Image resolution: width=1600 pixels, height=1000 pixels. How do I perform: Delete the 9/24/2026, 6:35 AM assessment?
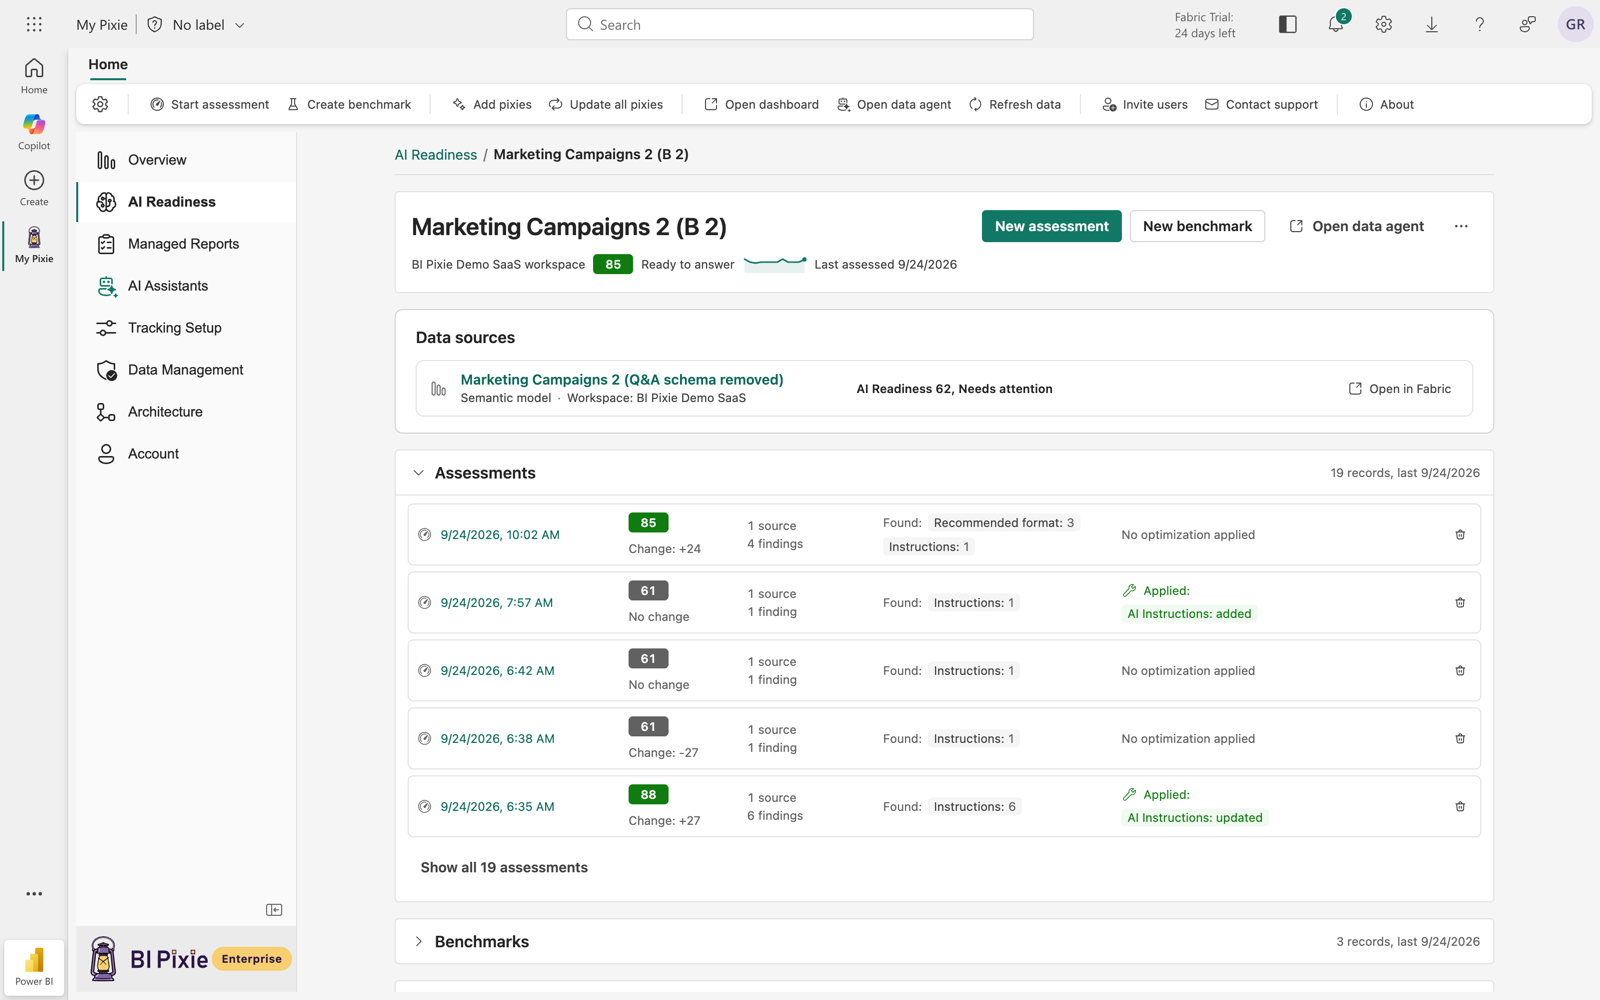(1460, 807)
